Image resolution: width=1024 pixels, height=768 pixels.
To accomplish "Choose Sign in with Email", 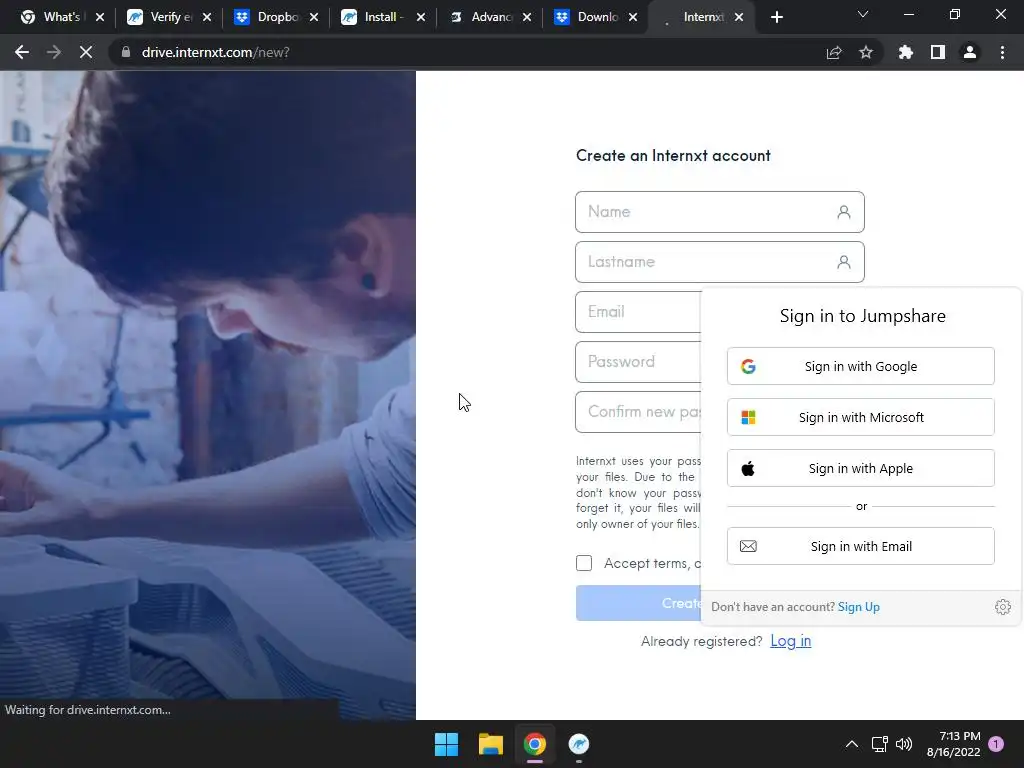I will coord(861,546).
